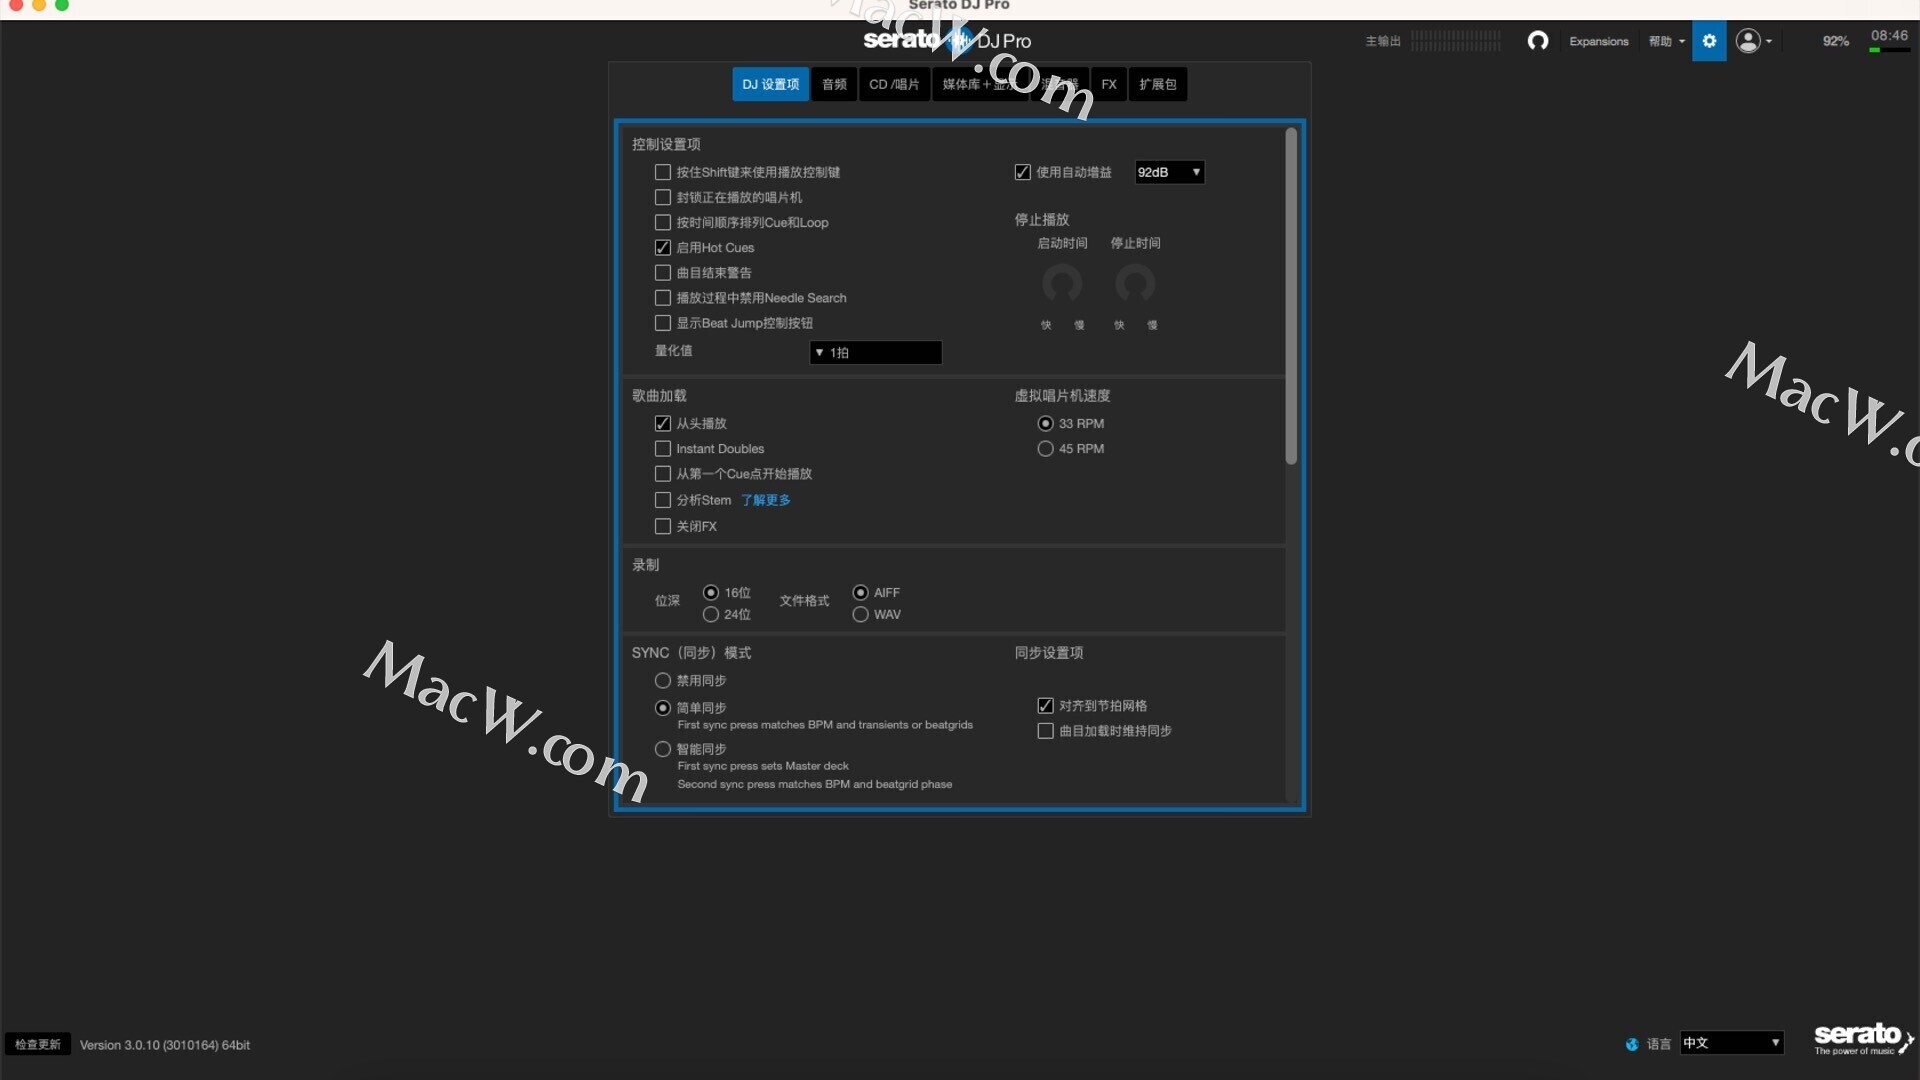1920x1080 pixels.
Task: Click the 控制设置项 section heading
Action: click(x=666, y=144)
